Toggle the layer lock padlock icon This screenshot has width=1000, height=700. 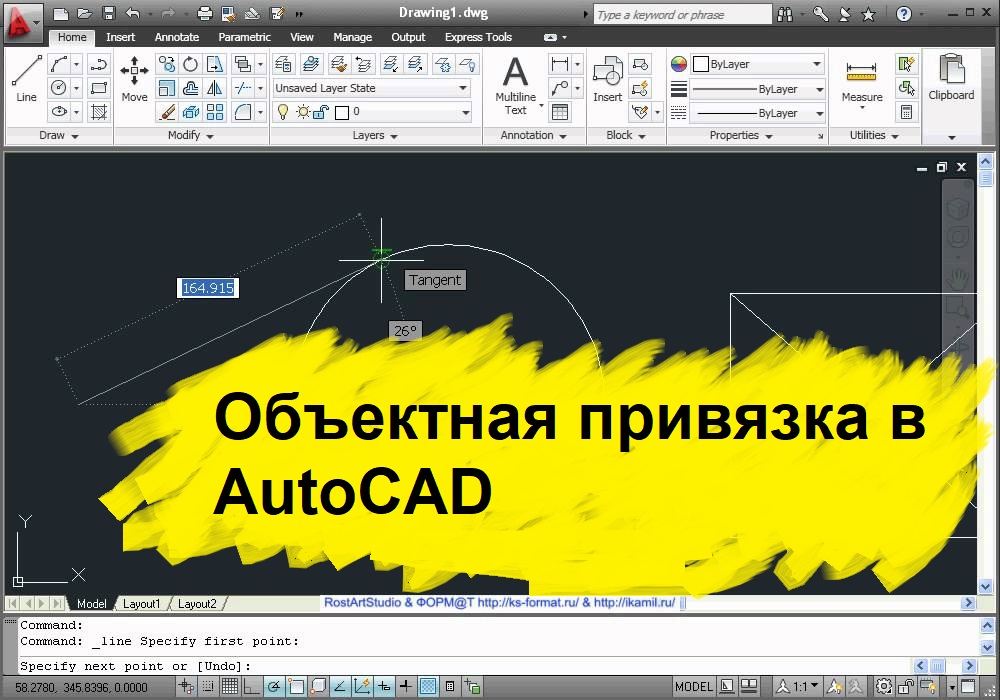321,113
